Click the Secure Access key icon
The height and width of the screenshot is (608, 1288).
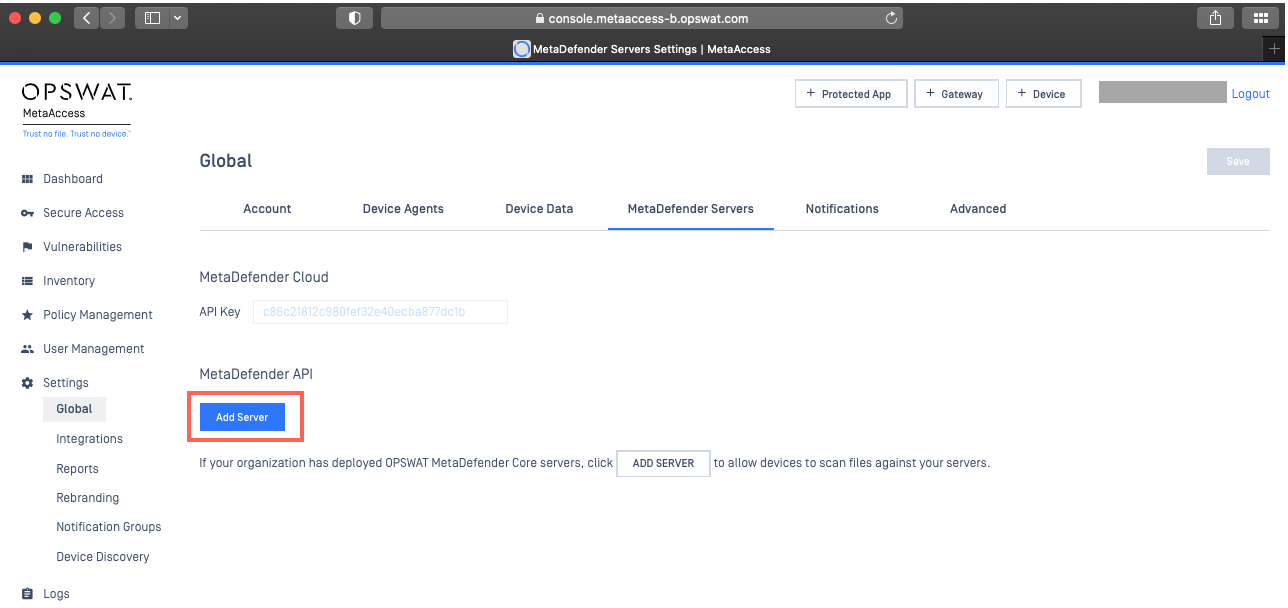[x=28, y=213]
